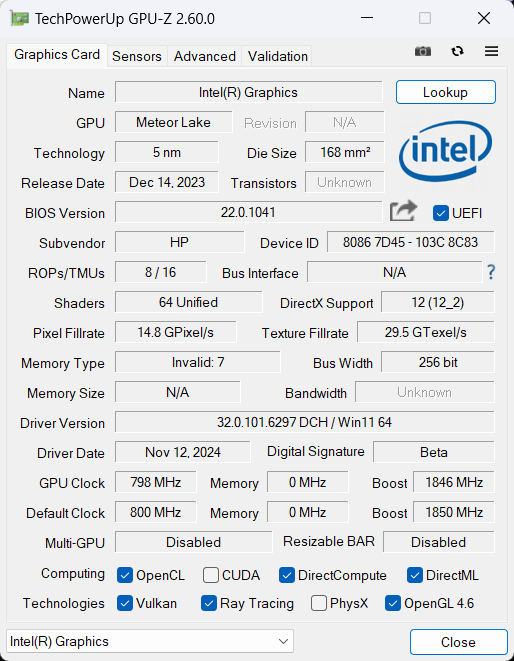Image resolution: width=514 pixels, height=661 pixels.
Task: Click the BIOS export share icon
Action: click(403, 211)
